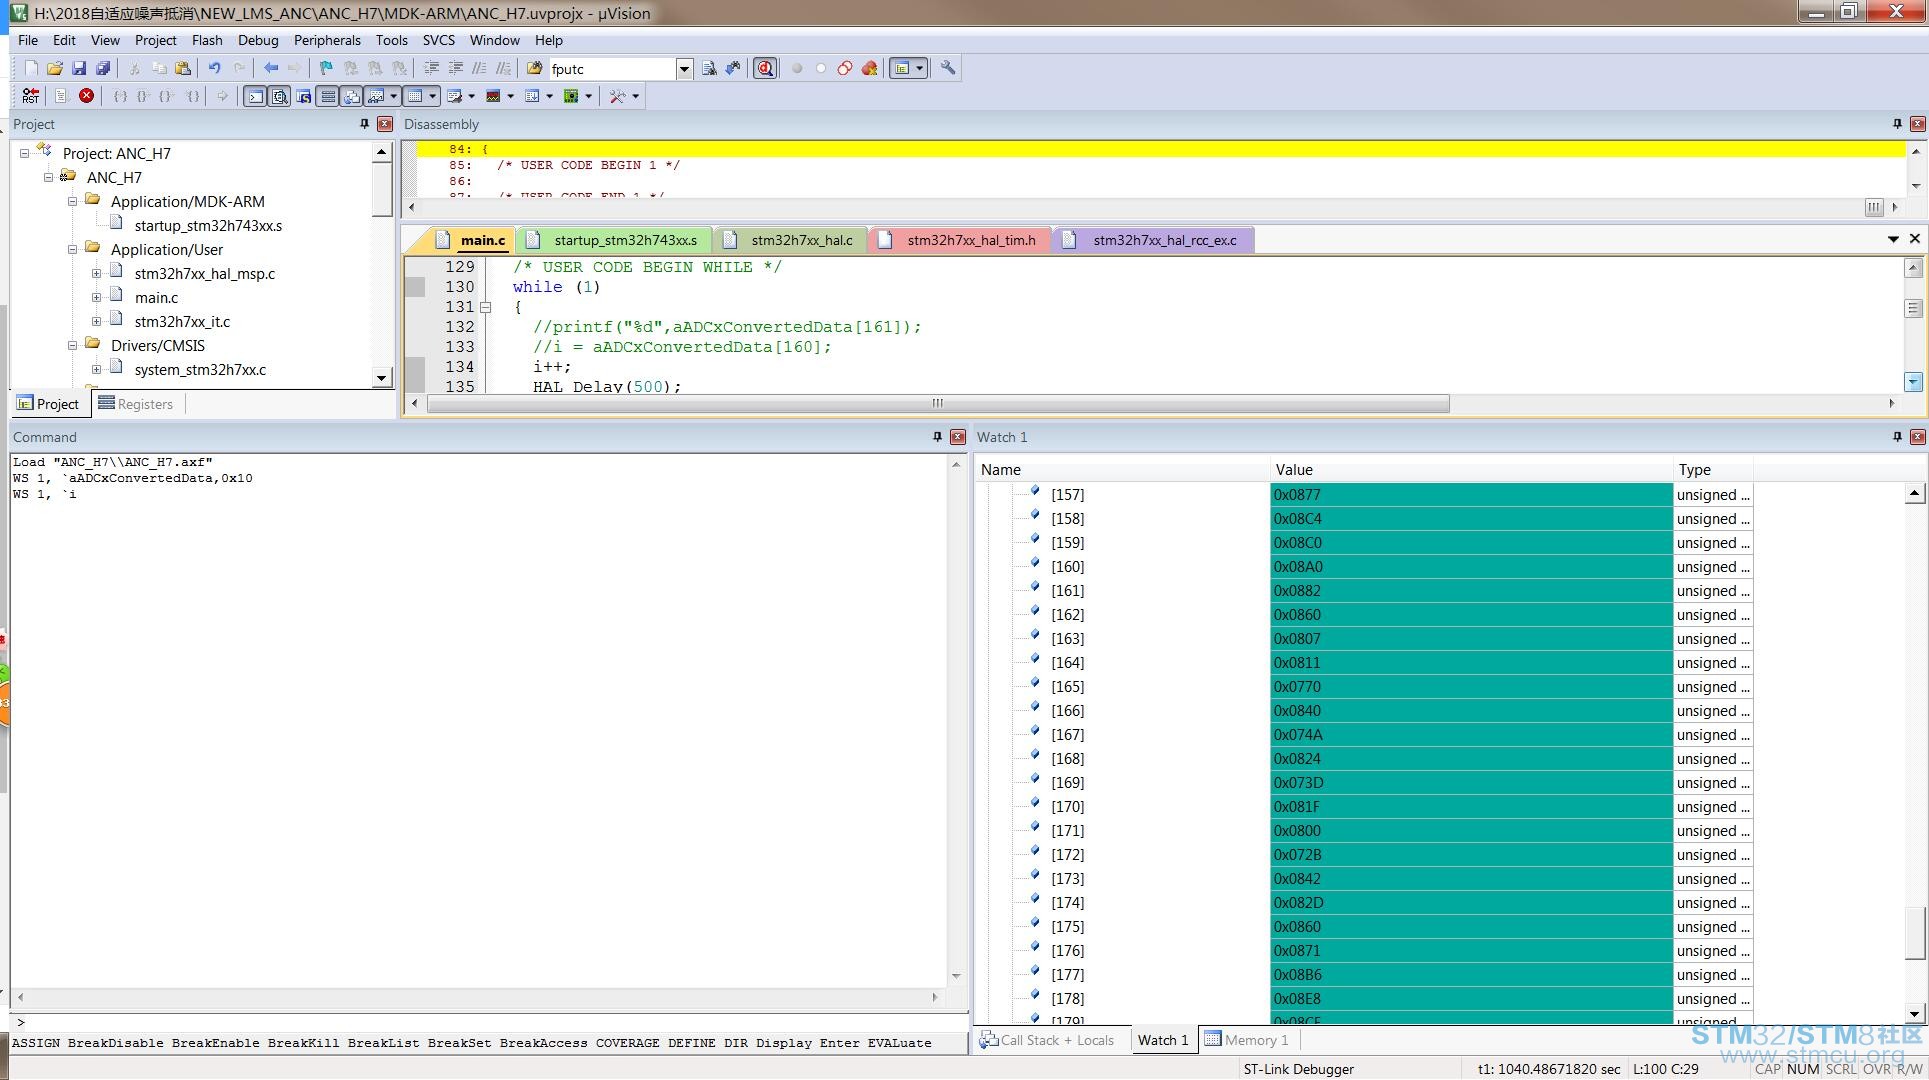The image size is (1929, 1080).
Task: Reset the CPU with RST icon
Action: (x=31, y=96)
